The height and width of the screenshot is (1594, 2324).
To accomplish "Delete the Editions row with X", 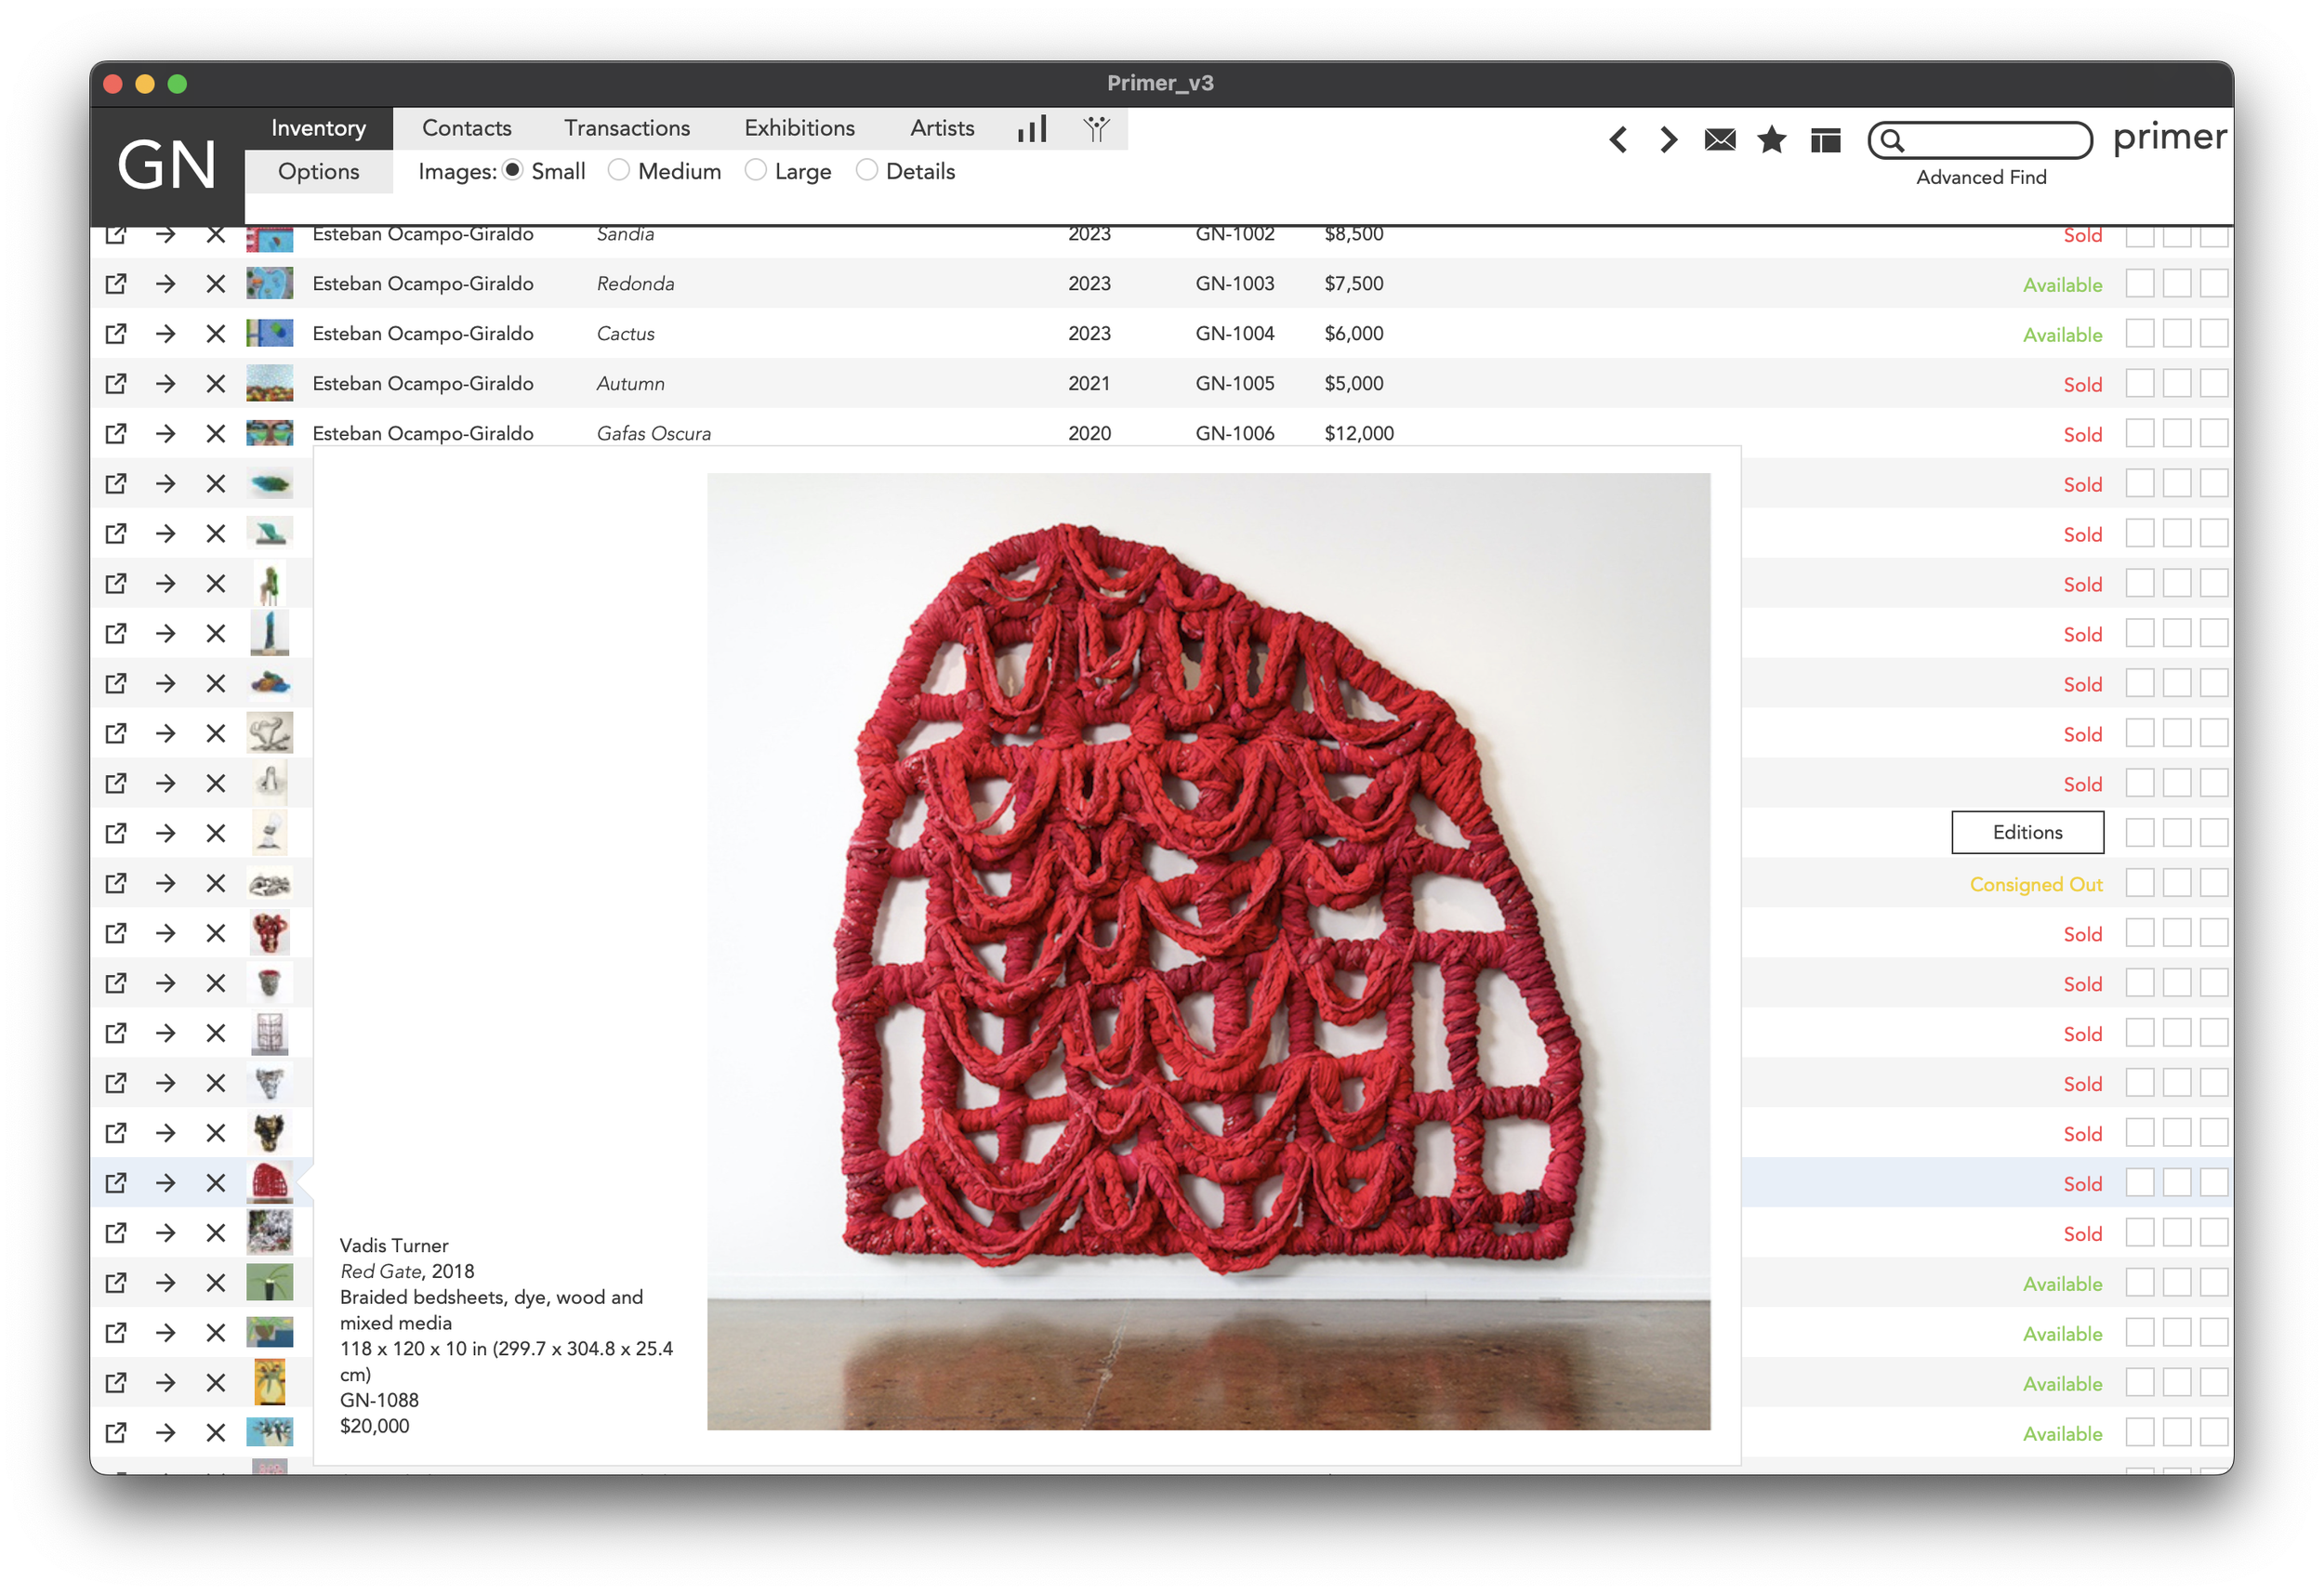I will pyautogui.click(x=216, y=834).
